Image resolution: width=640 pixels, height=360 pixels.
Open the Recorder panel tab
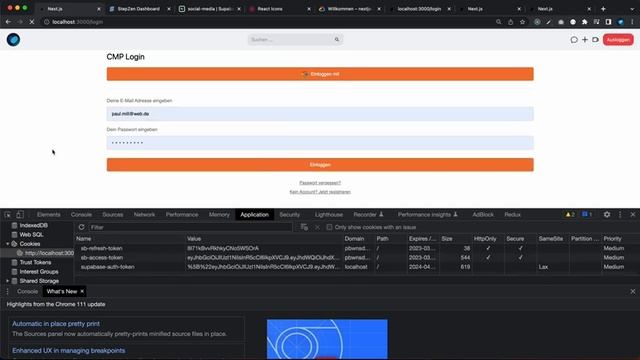pyautogui.click(x=368, y=214)
